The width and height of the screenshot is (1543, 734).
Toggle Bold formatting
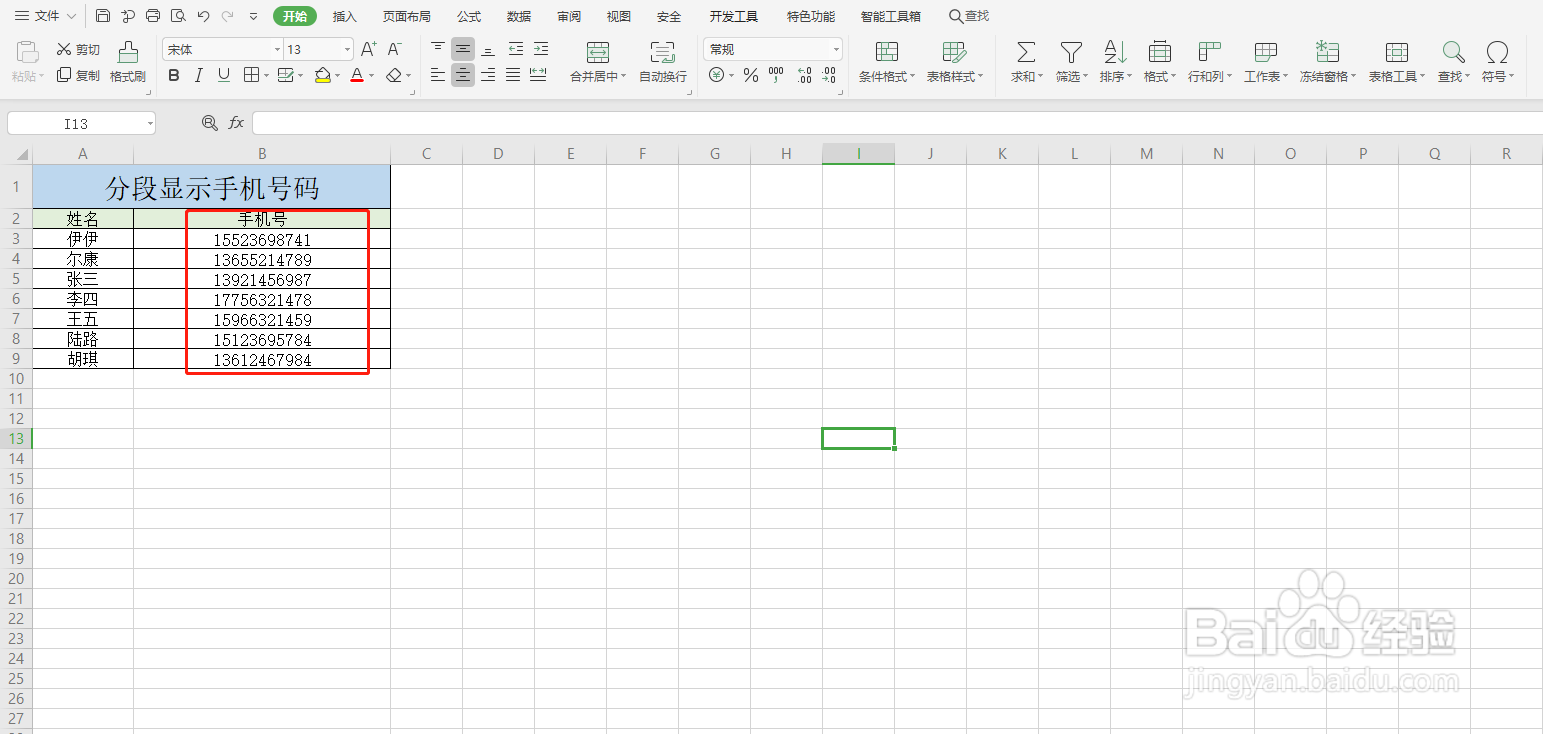tap(174, 75)
